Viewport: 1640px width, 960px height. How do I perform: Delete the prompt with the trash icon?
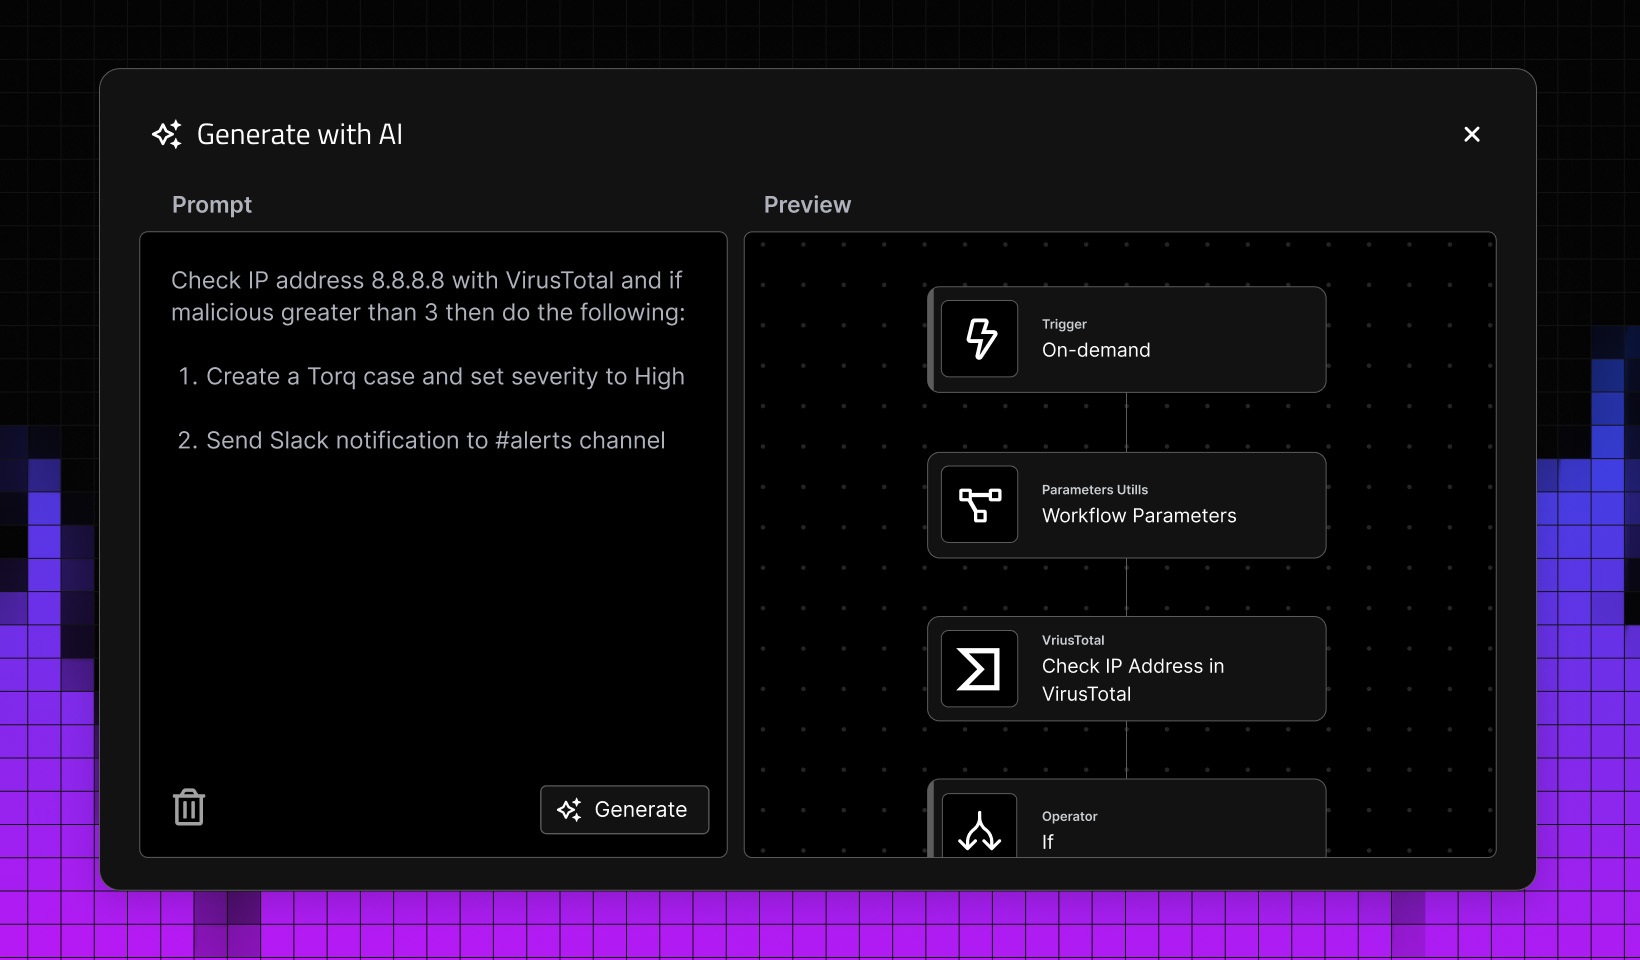[x=189, y=808]
